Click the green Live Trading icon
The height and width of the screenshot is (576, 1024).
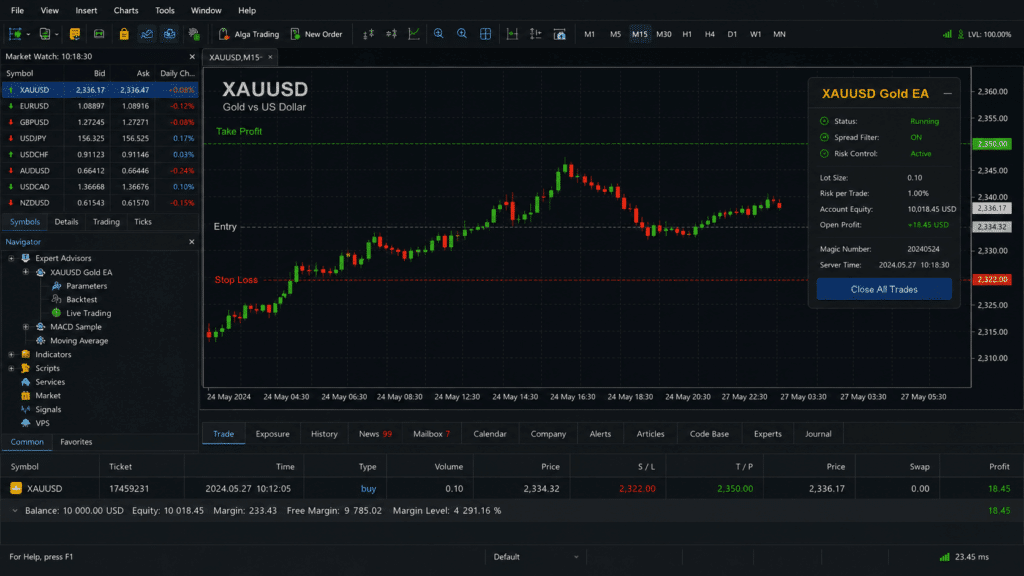tap(57, 313)
